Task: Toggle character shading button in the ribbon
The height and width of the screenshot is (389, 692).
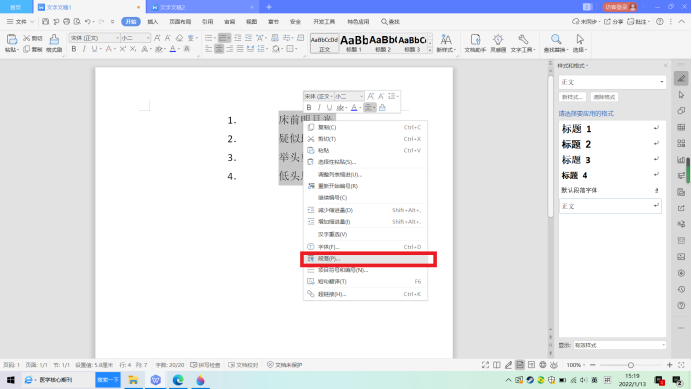Action: click(187, 49)
